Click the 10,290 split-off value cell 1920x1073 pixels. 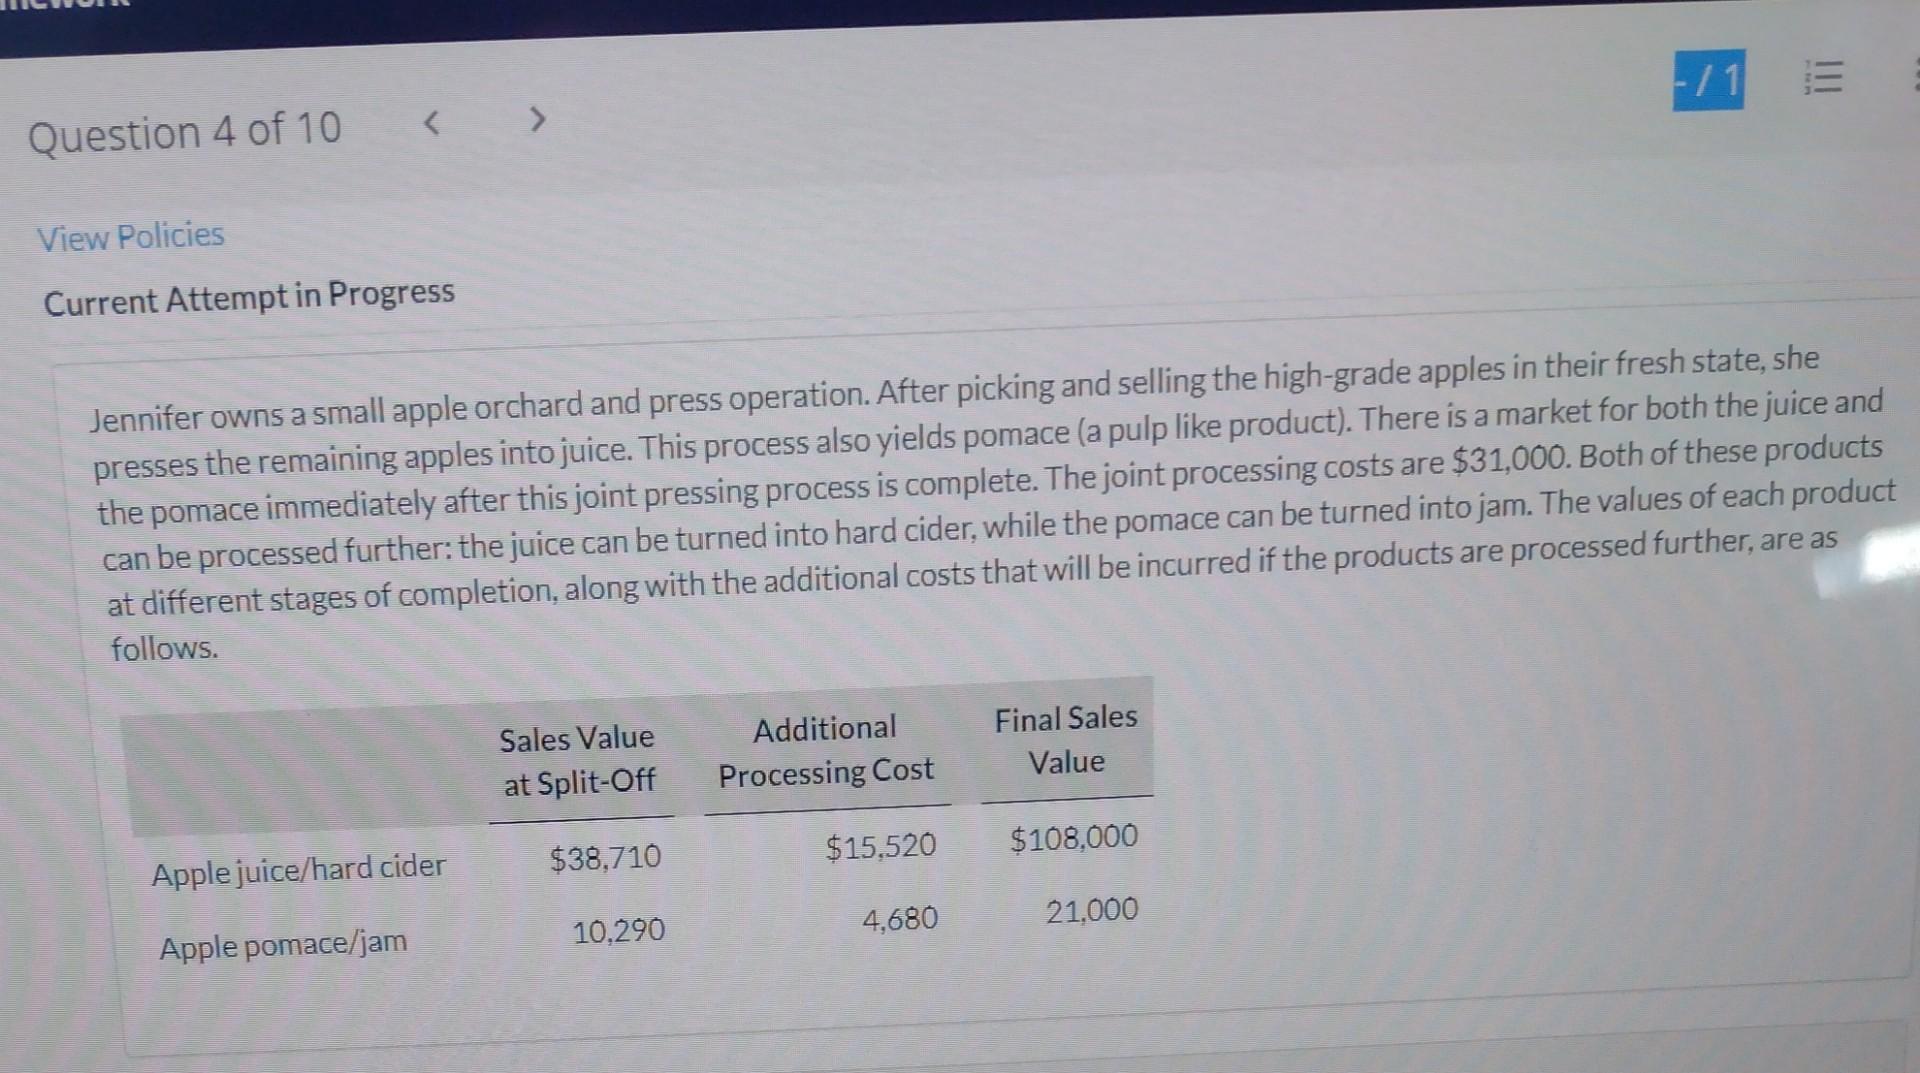[x=618, y=931]
